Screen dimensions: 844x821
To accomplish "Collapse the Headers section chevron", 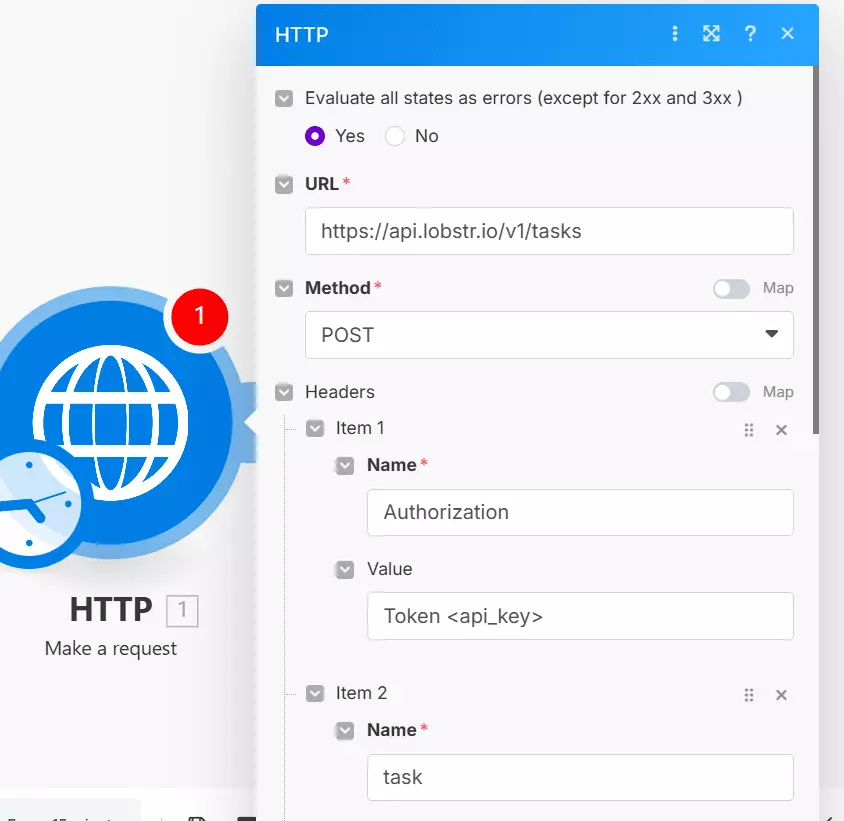I will 284,392.
